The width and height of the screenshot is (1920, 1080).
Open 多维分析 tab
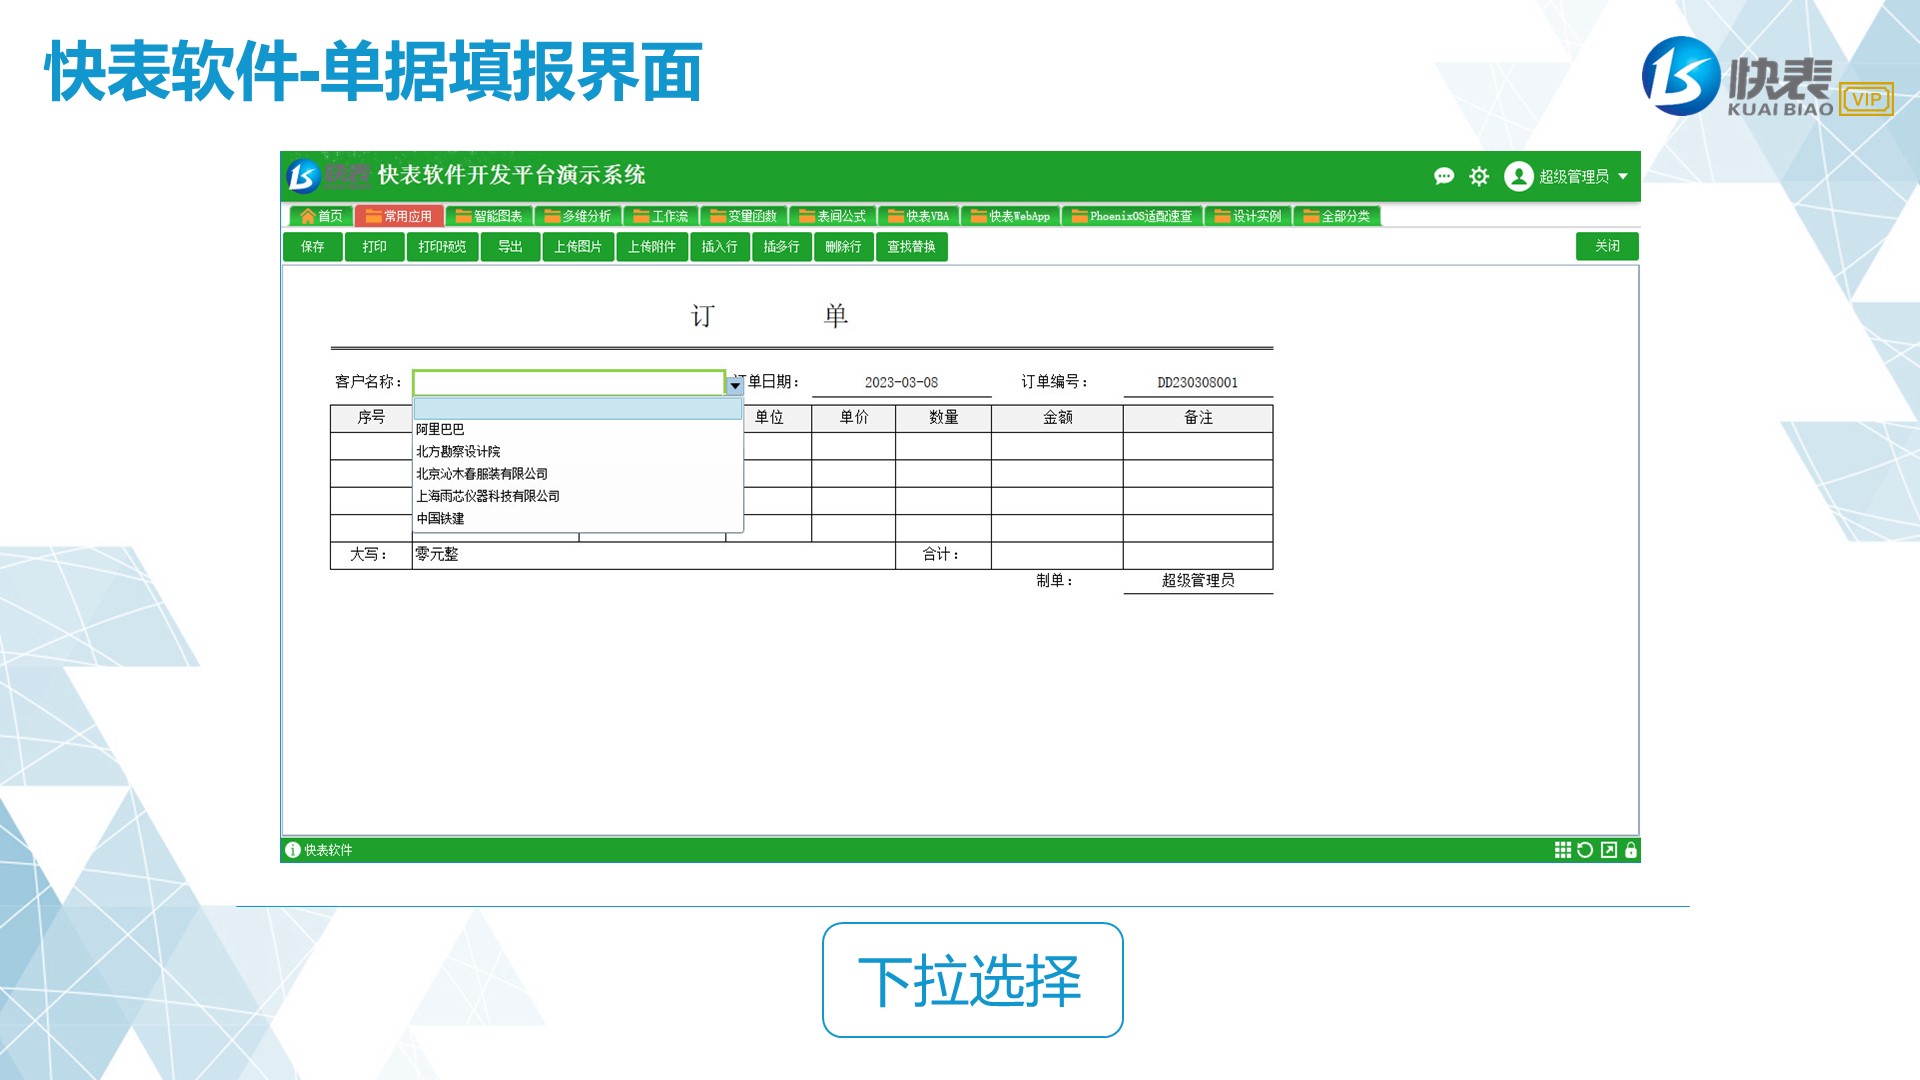point(577,216)
